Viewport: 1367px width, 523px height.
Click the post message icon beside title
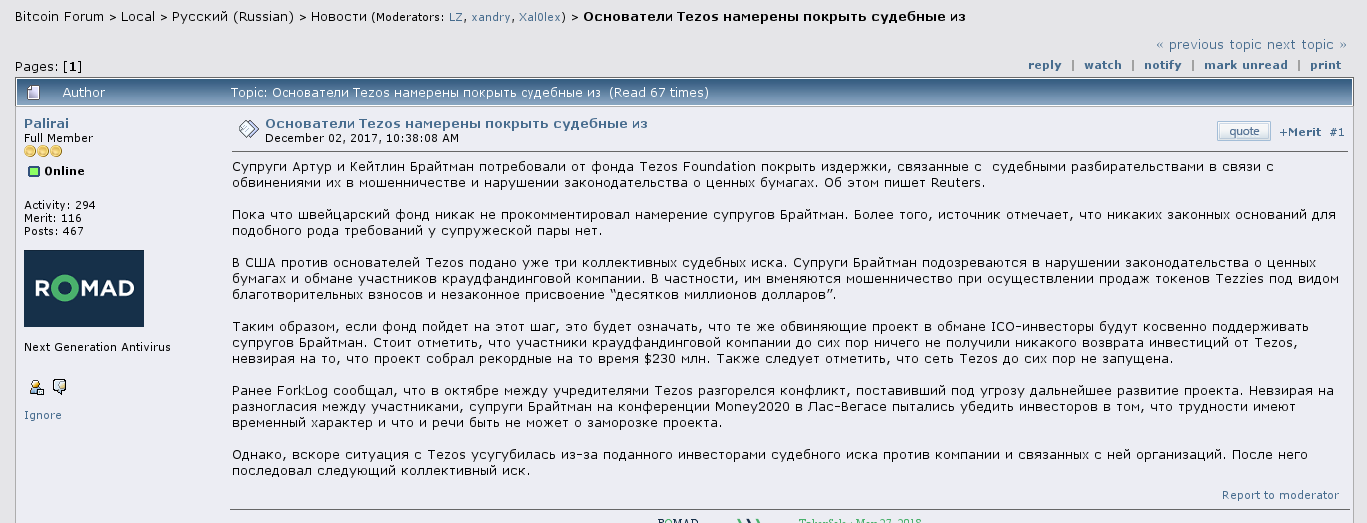(248, 130)
